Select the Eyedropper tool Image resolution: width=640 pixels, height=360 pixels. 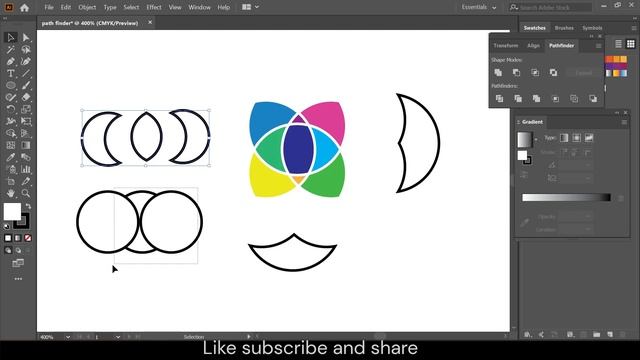11,157
